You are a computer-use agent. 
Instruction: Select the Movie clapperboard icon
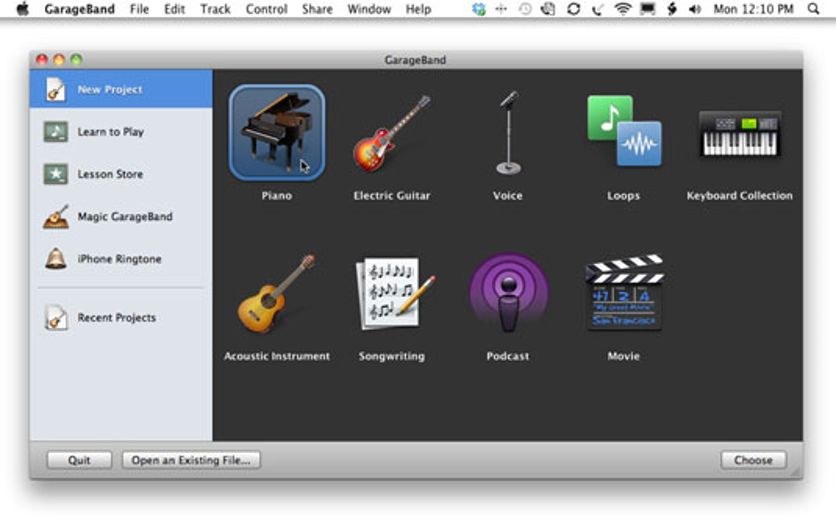tap(624, 292)
